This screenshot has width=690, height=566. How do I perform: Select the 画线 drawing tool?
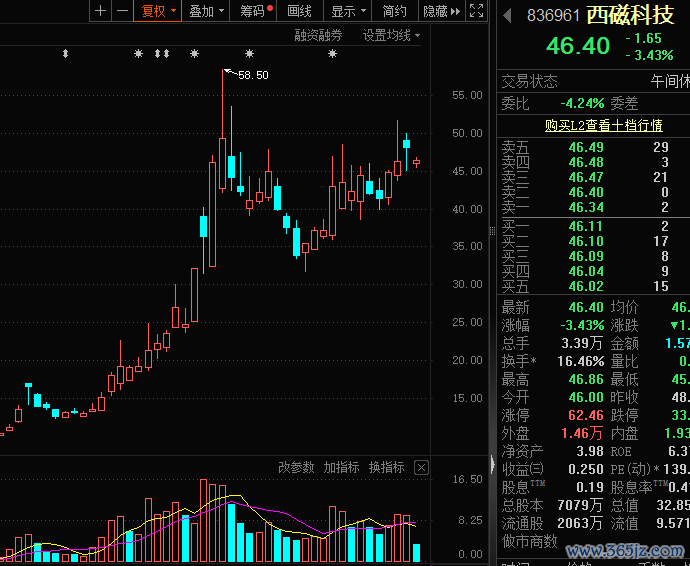(300, 11)
